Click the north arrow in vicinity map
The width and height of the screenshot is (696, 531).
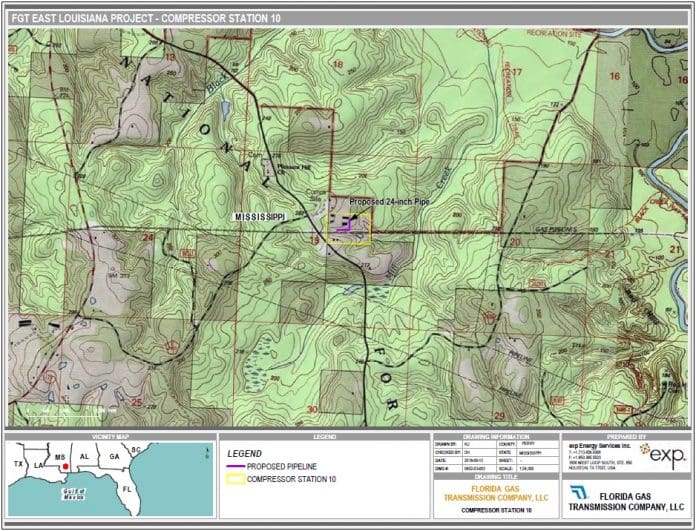208,453
